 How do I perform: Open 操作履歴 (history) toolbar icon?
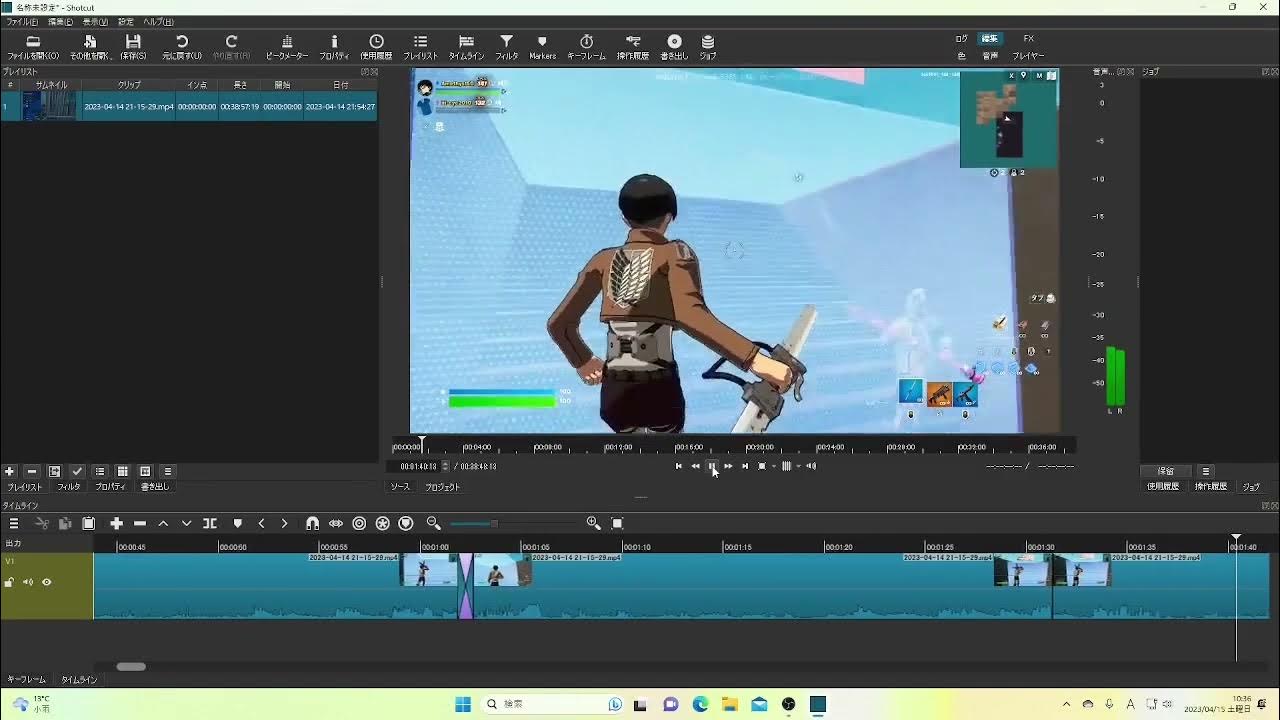point(633,47)
